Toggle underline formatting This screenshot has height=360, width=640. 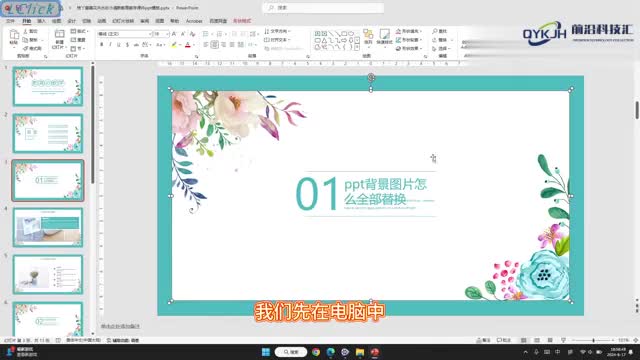coord(119,44)
